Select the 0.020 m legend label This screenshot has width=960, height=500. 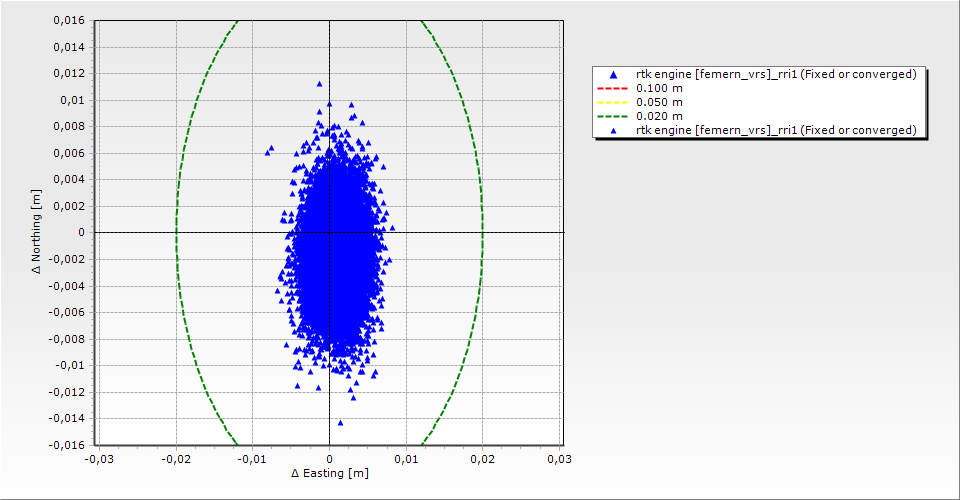pyautogui.click(x=659, y=116)
